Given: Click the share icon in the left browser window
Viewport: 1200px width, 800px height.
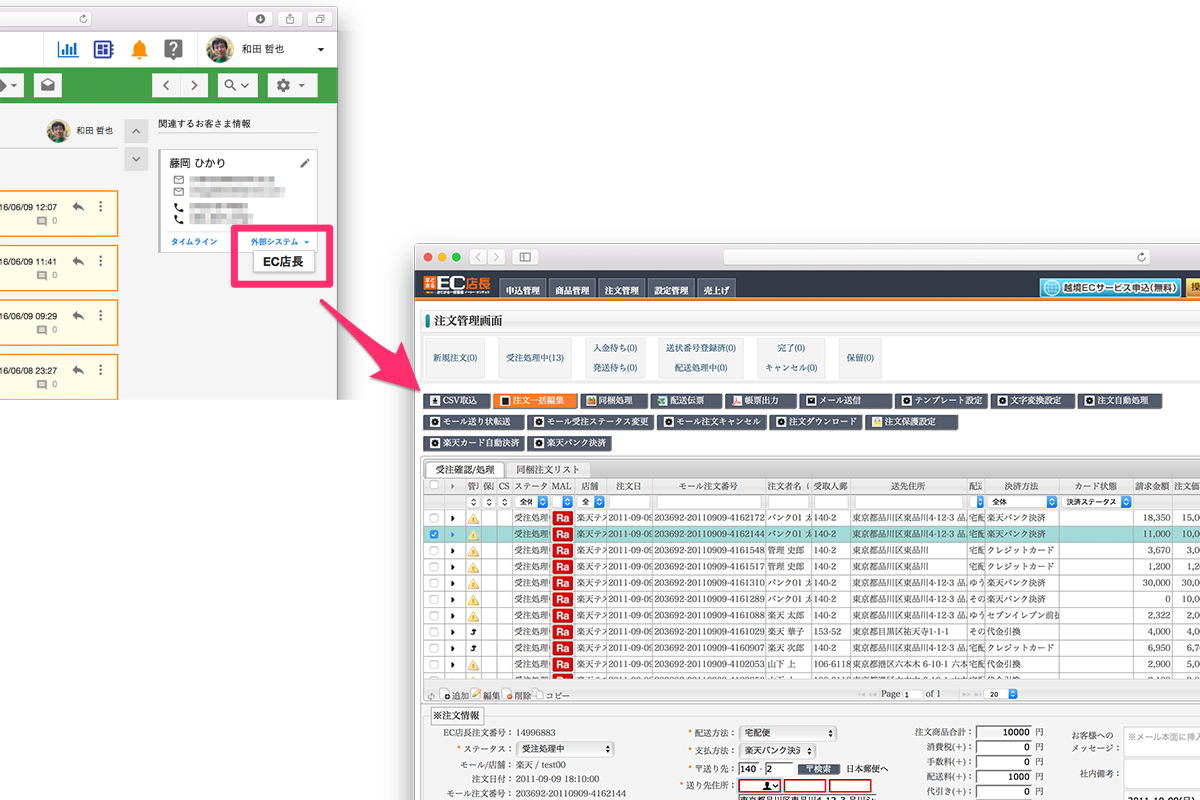Looking at the screenshot, I should [x=290, y=18].
